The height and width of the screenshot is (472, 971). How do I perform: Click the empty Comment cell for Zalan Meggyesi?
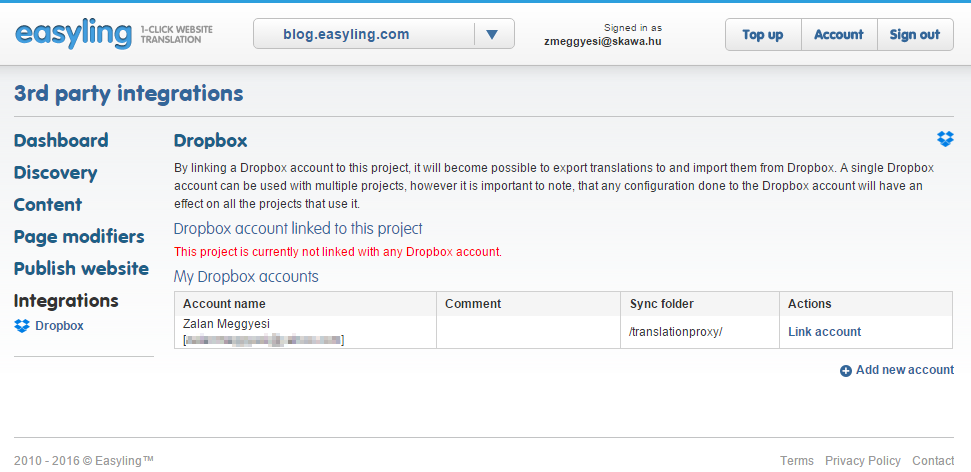[x=528, y=332]
